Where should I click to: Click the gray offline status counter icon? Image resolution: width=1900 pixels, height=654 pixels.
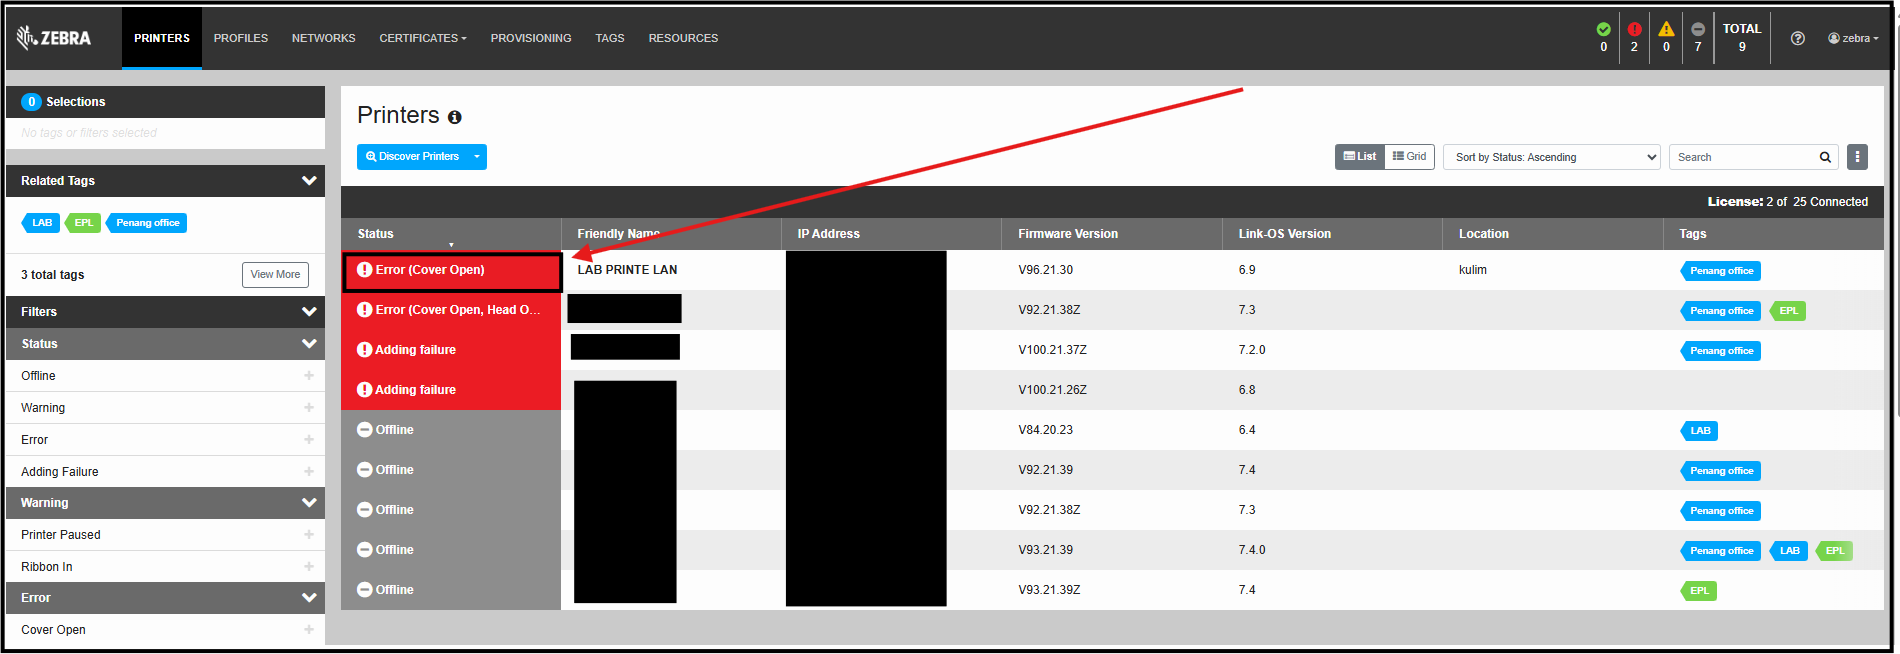tap(1698, 29)
